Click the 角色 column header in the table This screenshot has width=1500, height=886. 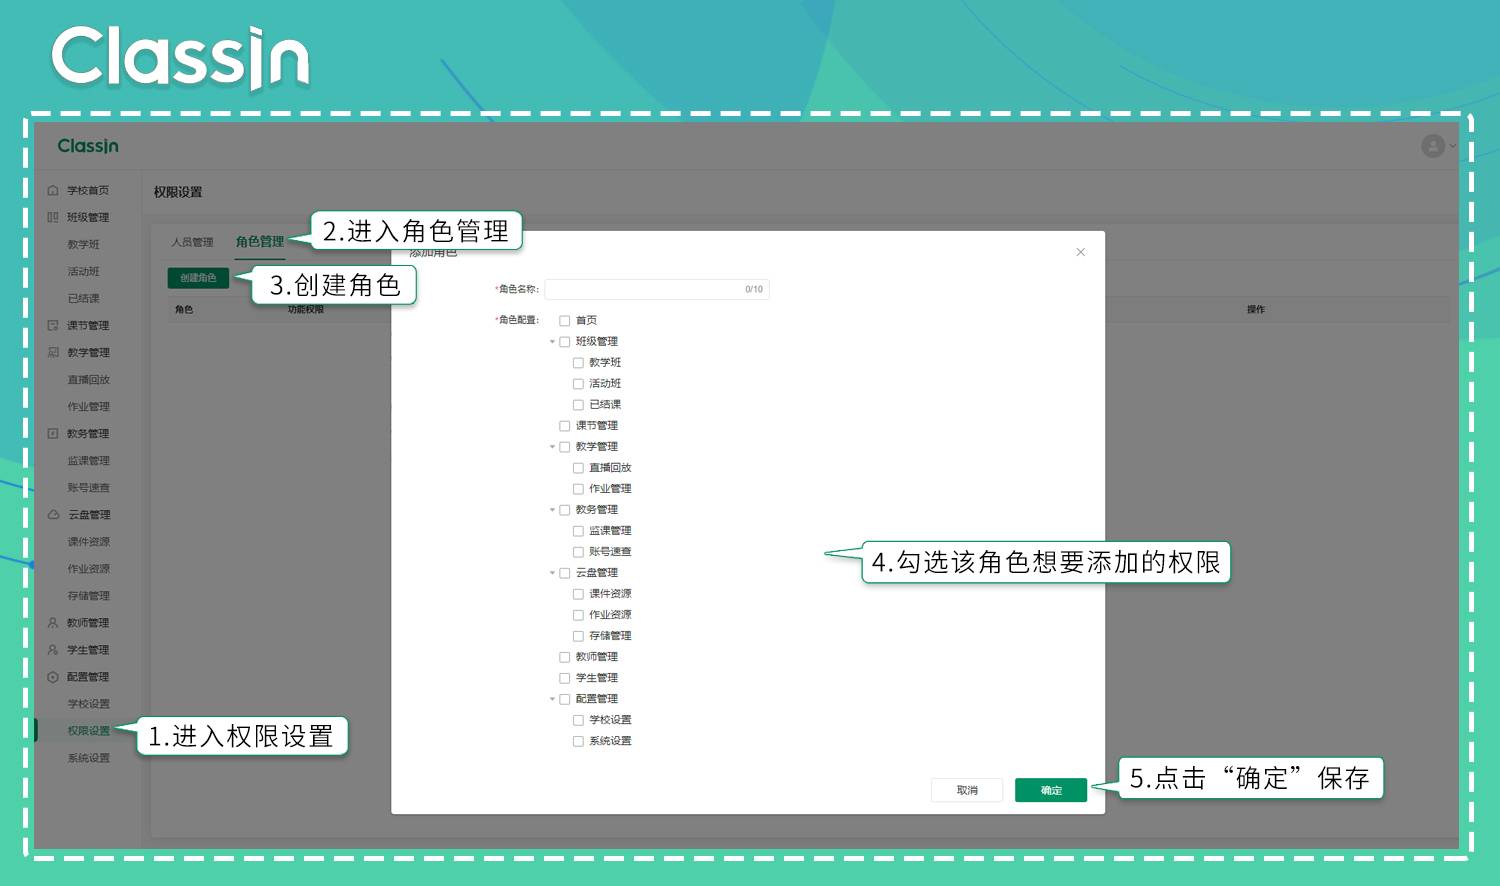point(184,309)
